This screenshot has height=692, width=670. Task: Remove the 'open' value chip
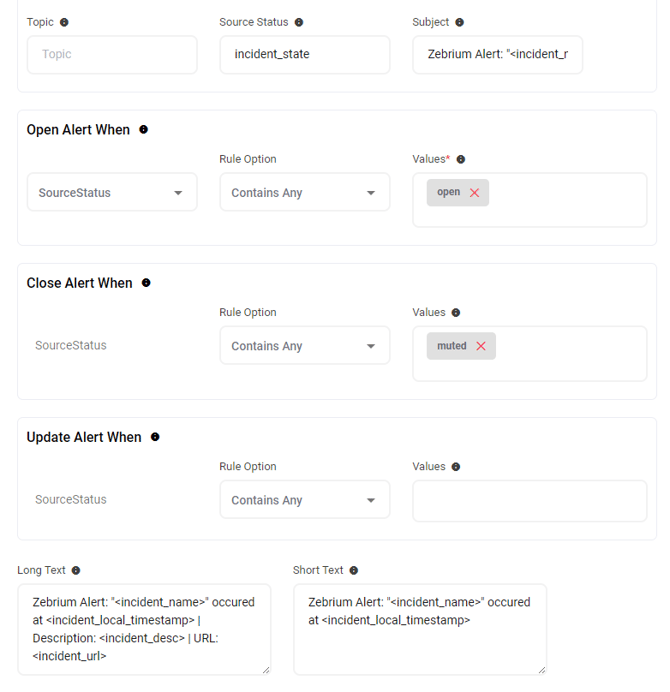[x=474, y=193]
